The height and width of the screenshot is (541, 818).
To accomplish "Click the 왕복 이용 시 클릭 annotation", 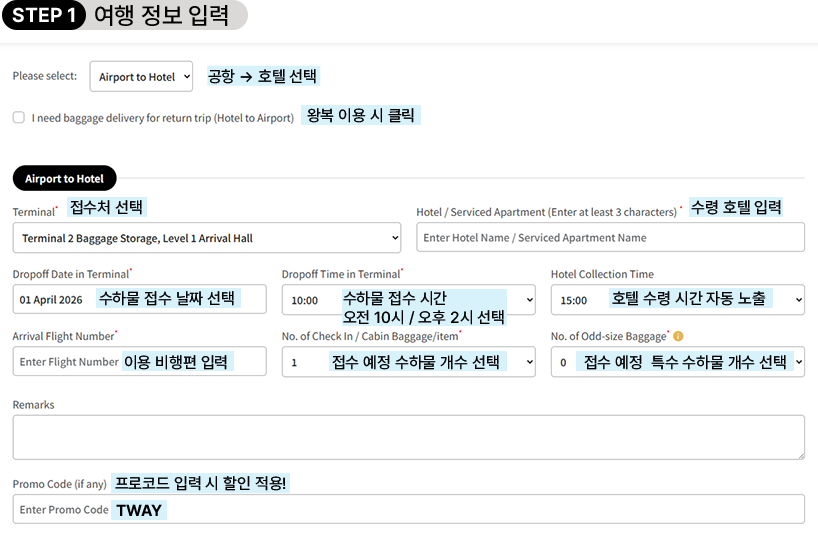I will pos(360,116).
